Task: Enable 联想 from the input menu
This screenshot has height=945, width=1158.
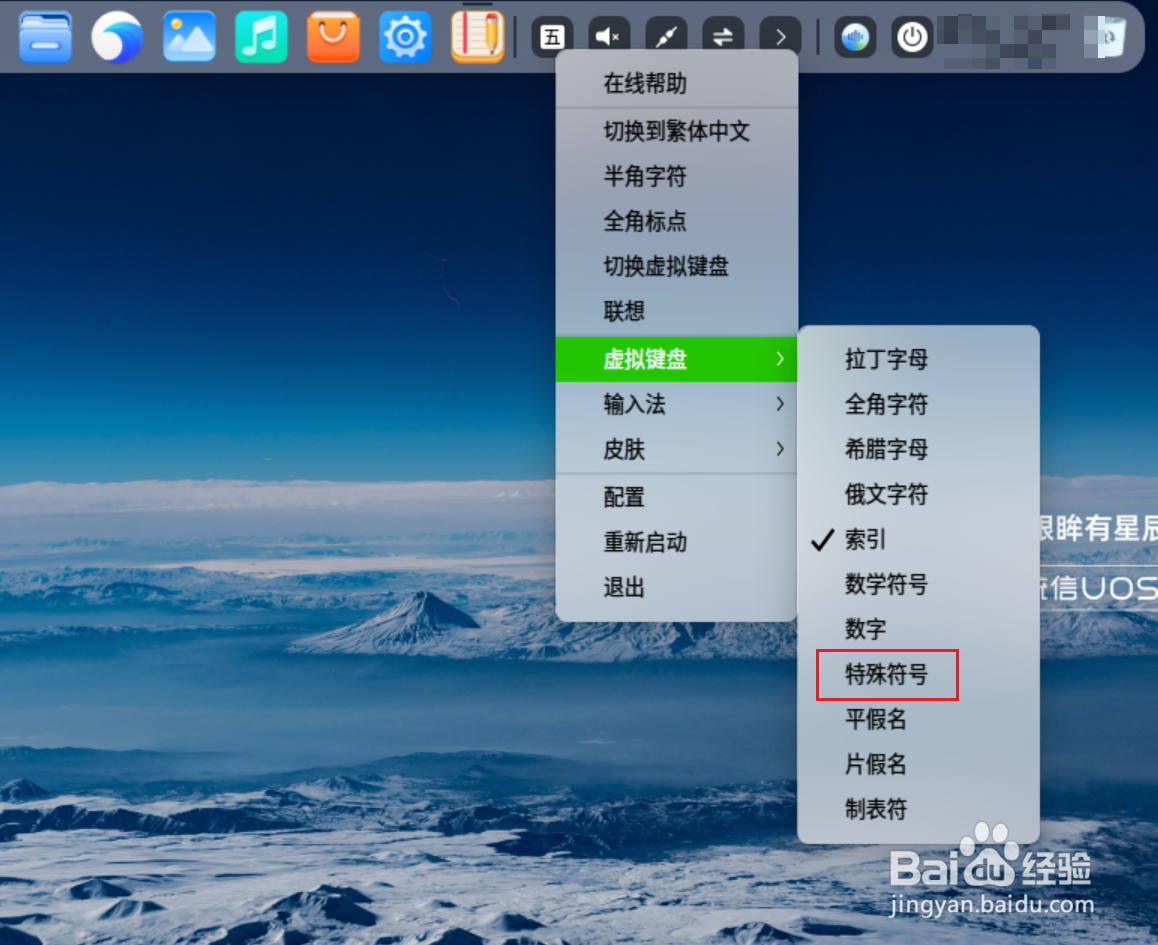Action: coord(623,312)
